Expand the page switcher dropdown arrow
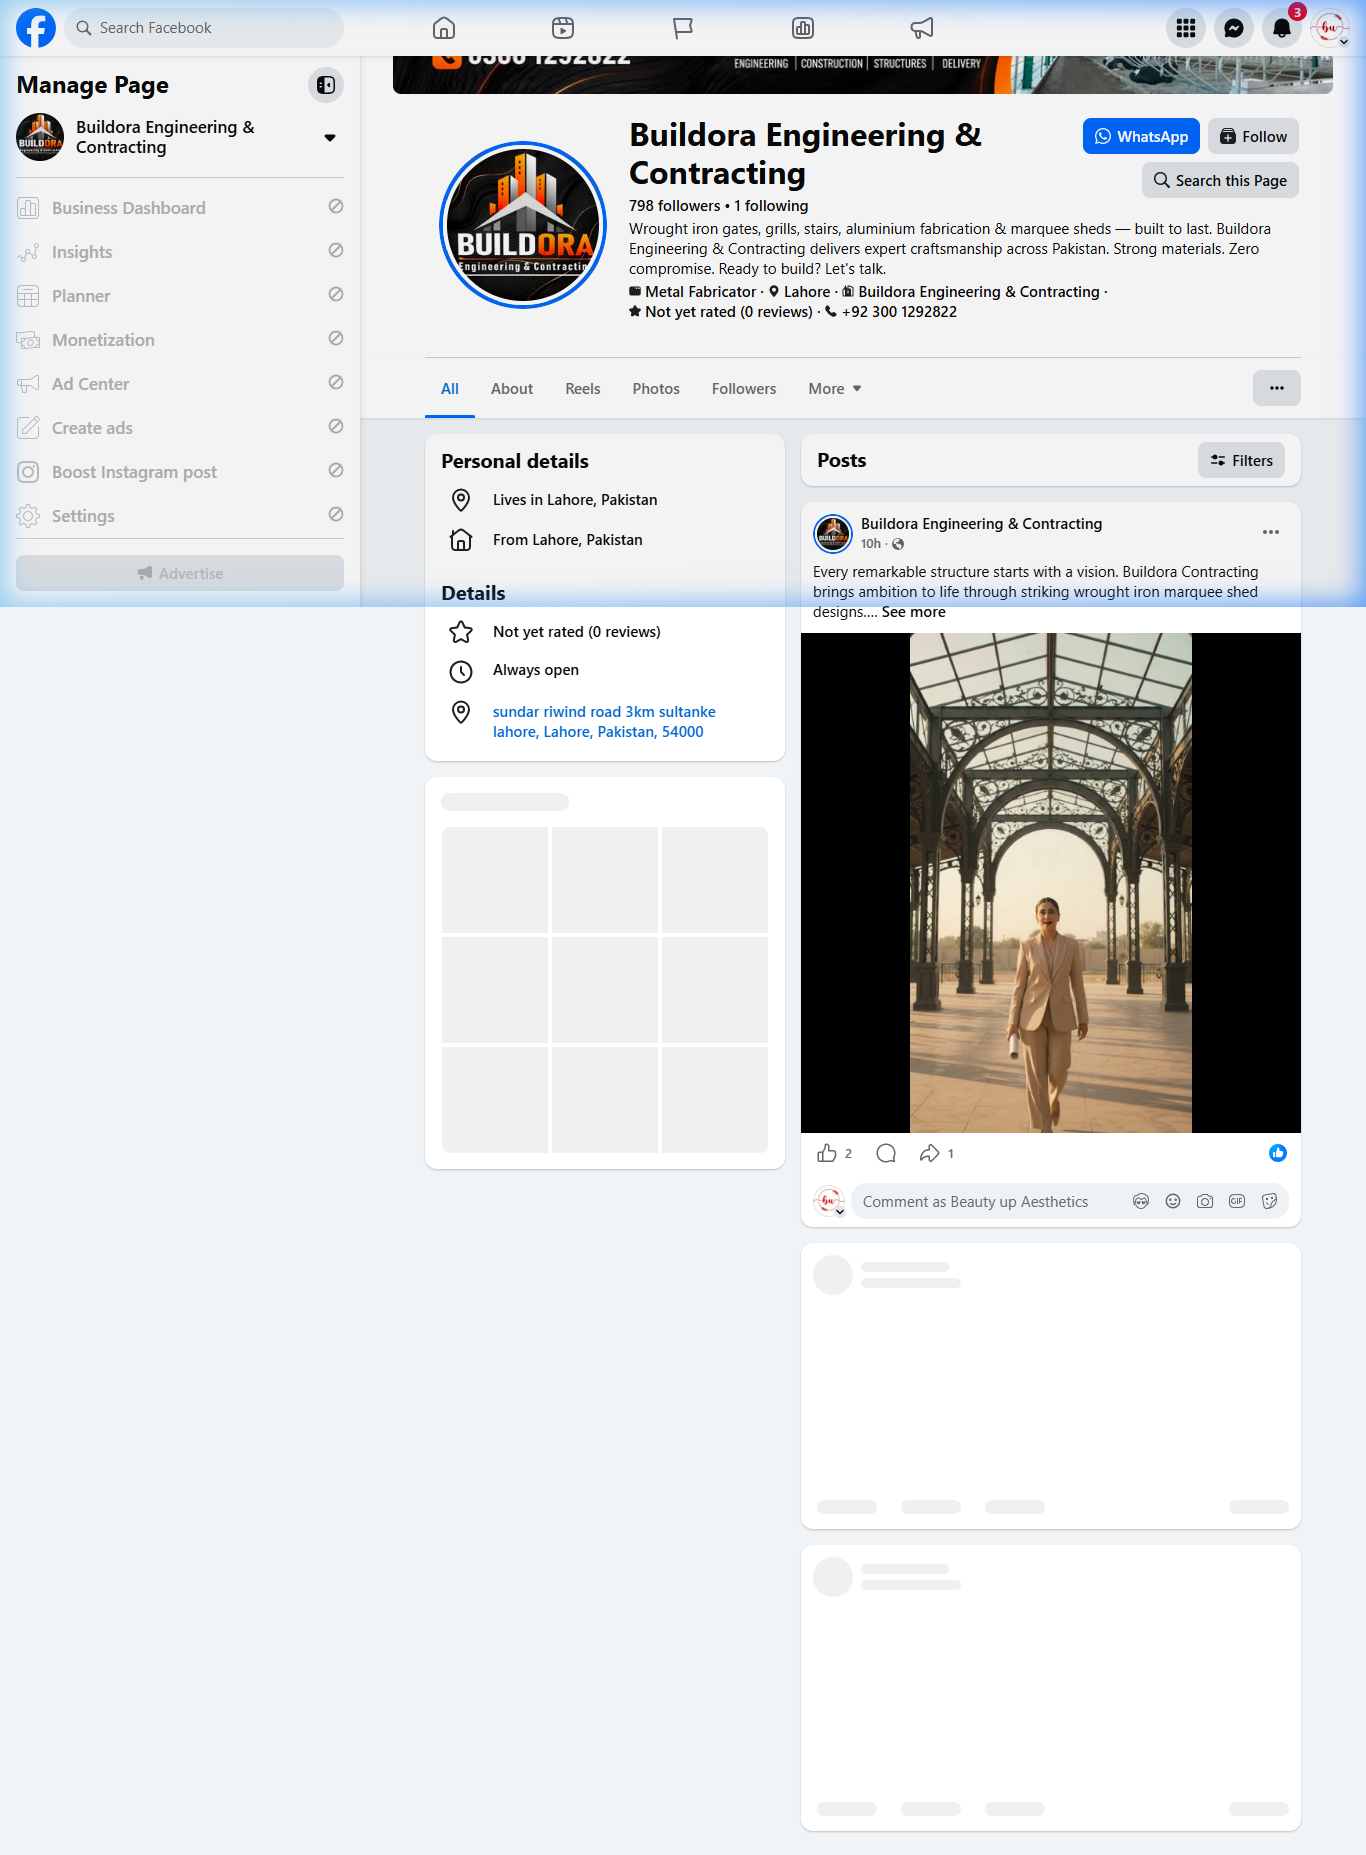The height and width of the screenshot is (1855, 1366). (x=330, y=138)
